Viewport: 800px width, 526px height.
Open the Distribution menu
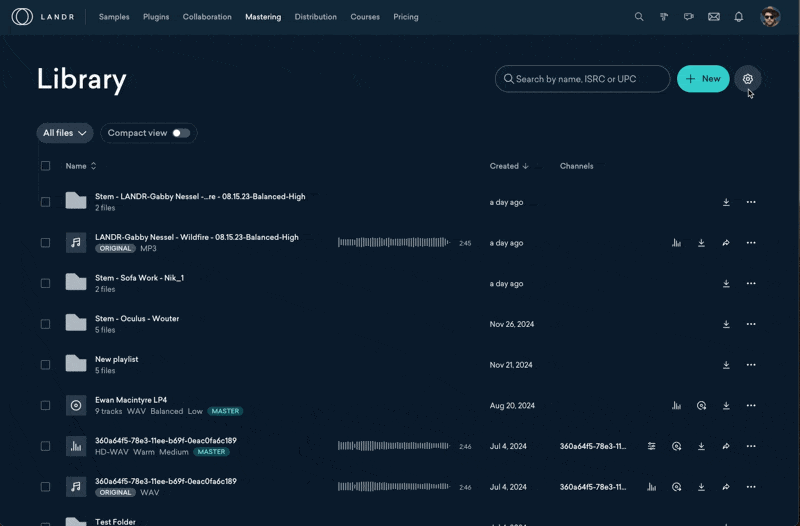[x=315, y=17]
